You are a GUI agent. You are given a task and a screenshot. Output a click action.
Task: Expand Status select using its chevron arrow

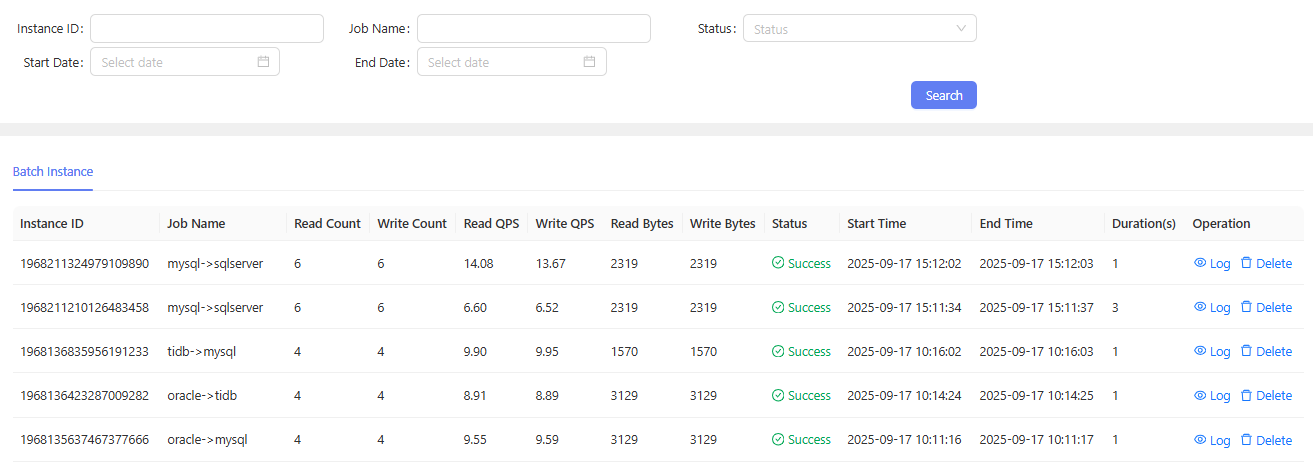point(961,29)
